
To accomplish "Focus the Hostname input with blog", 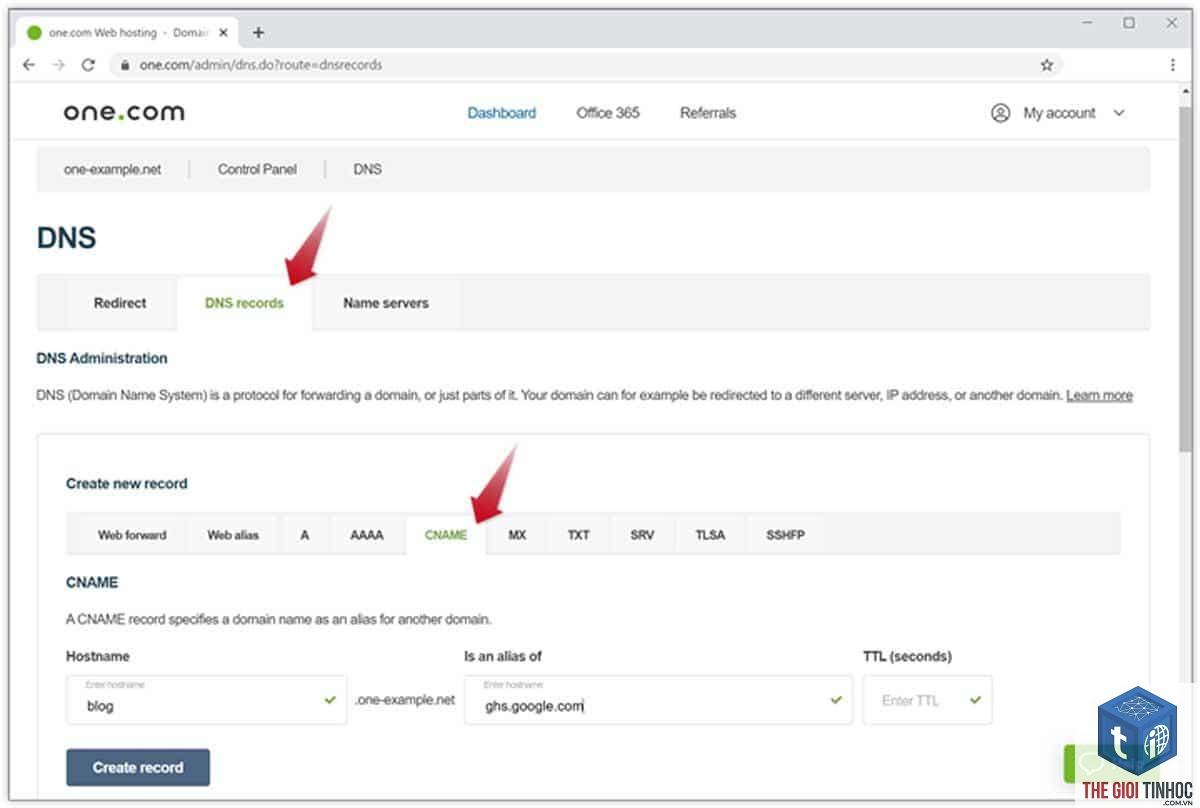I will [x=206, y=700].
